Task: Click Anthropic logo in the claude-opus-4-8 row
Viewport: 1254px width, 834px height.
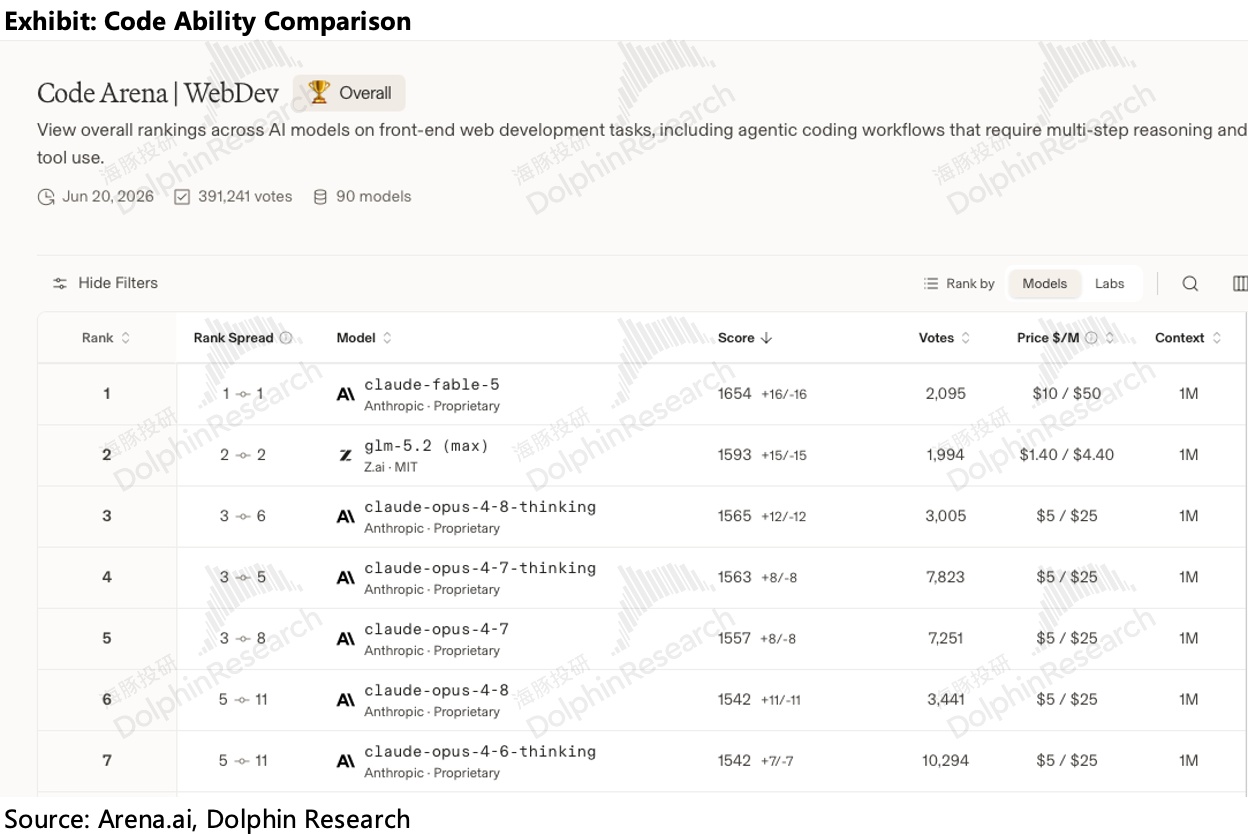Action: pos(345,700)
